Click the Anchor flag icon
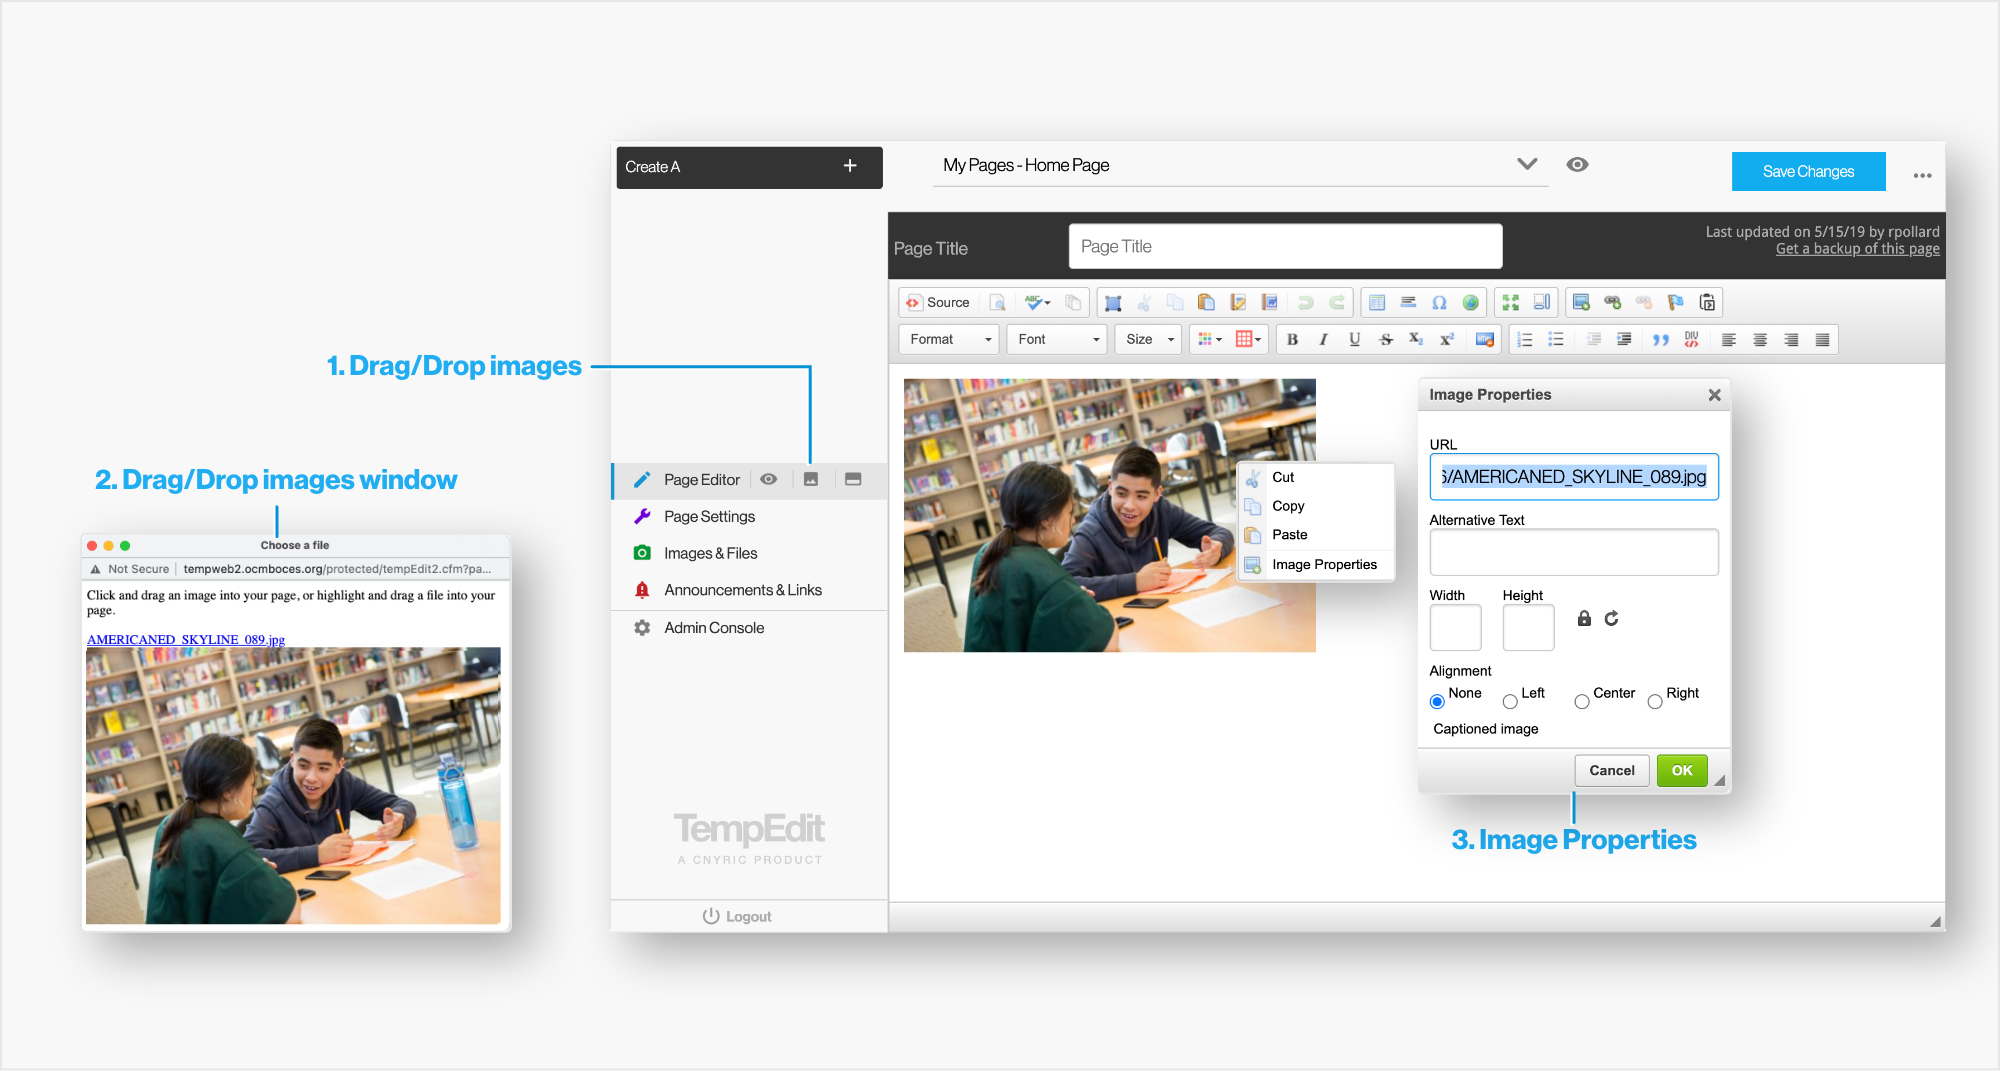Screen dimensions: 2000x1071 point(1676,302)
